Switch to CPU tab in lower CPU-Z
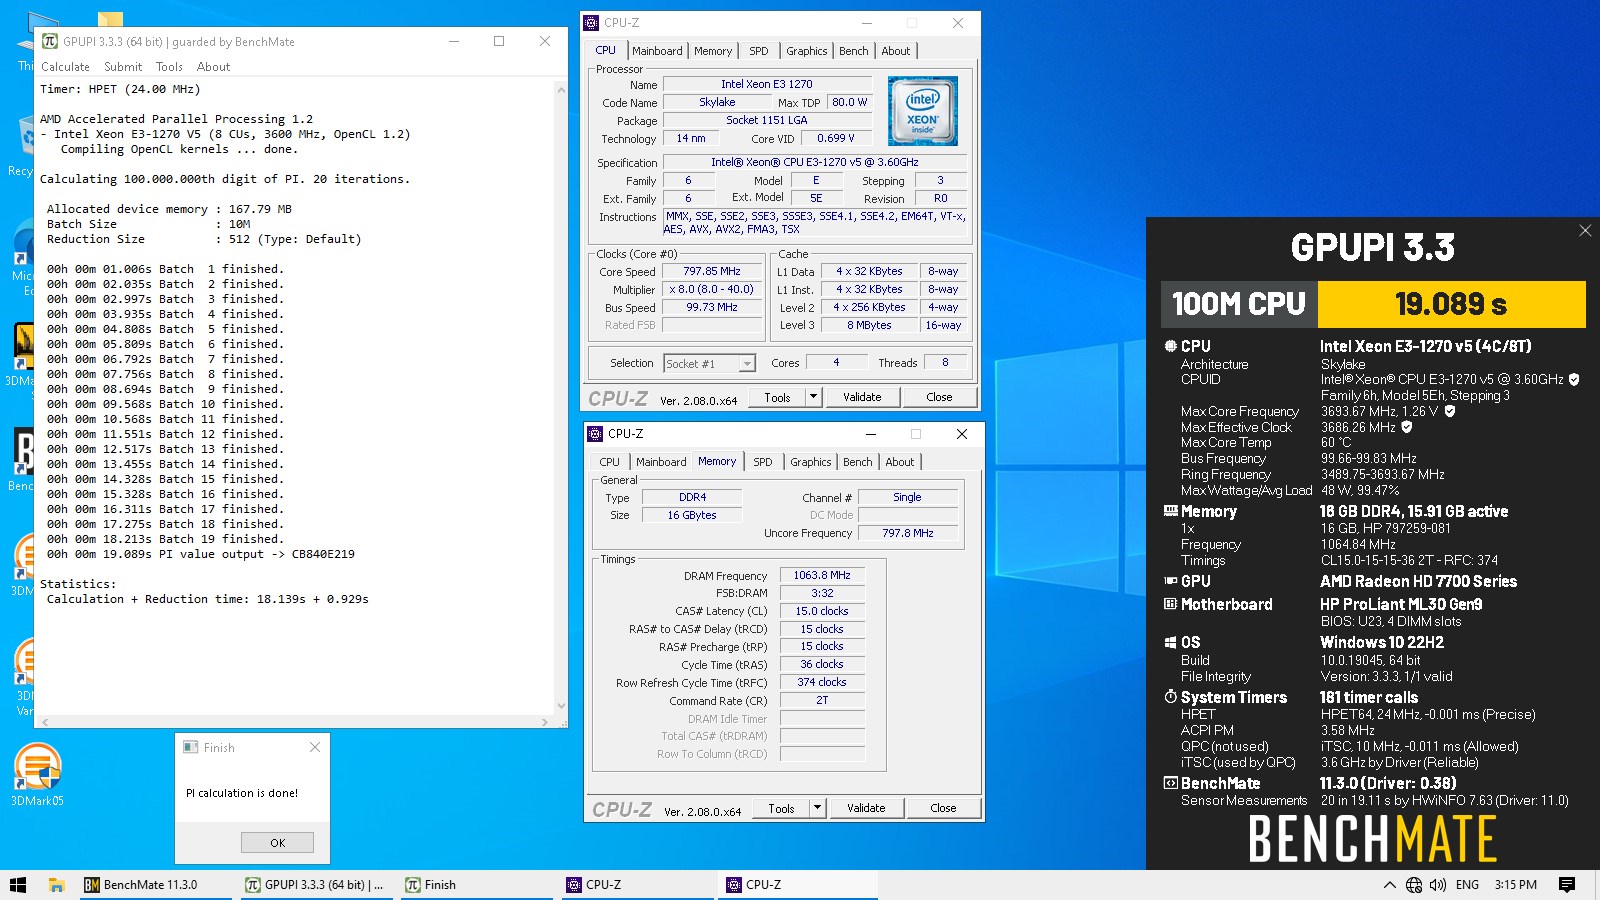 click(610, 462)
